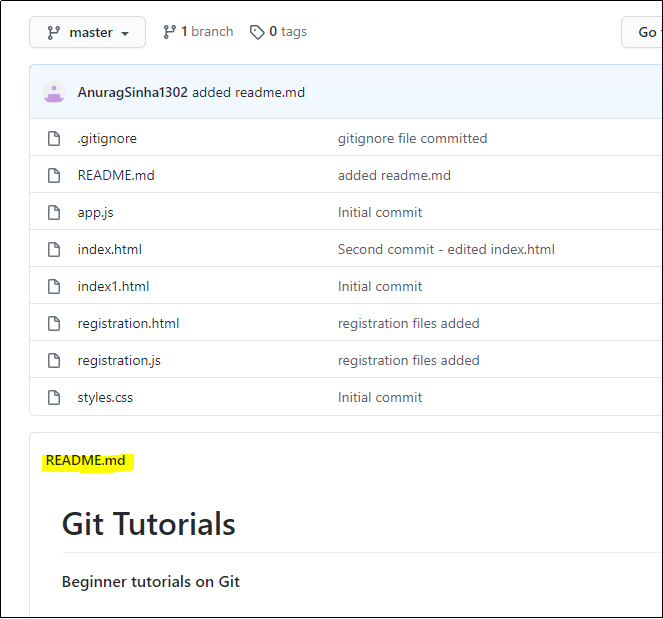Open the styles.css file
Viewport: 663px width, 619px height.
105,398
